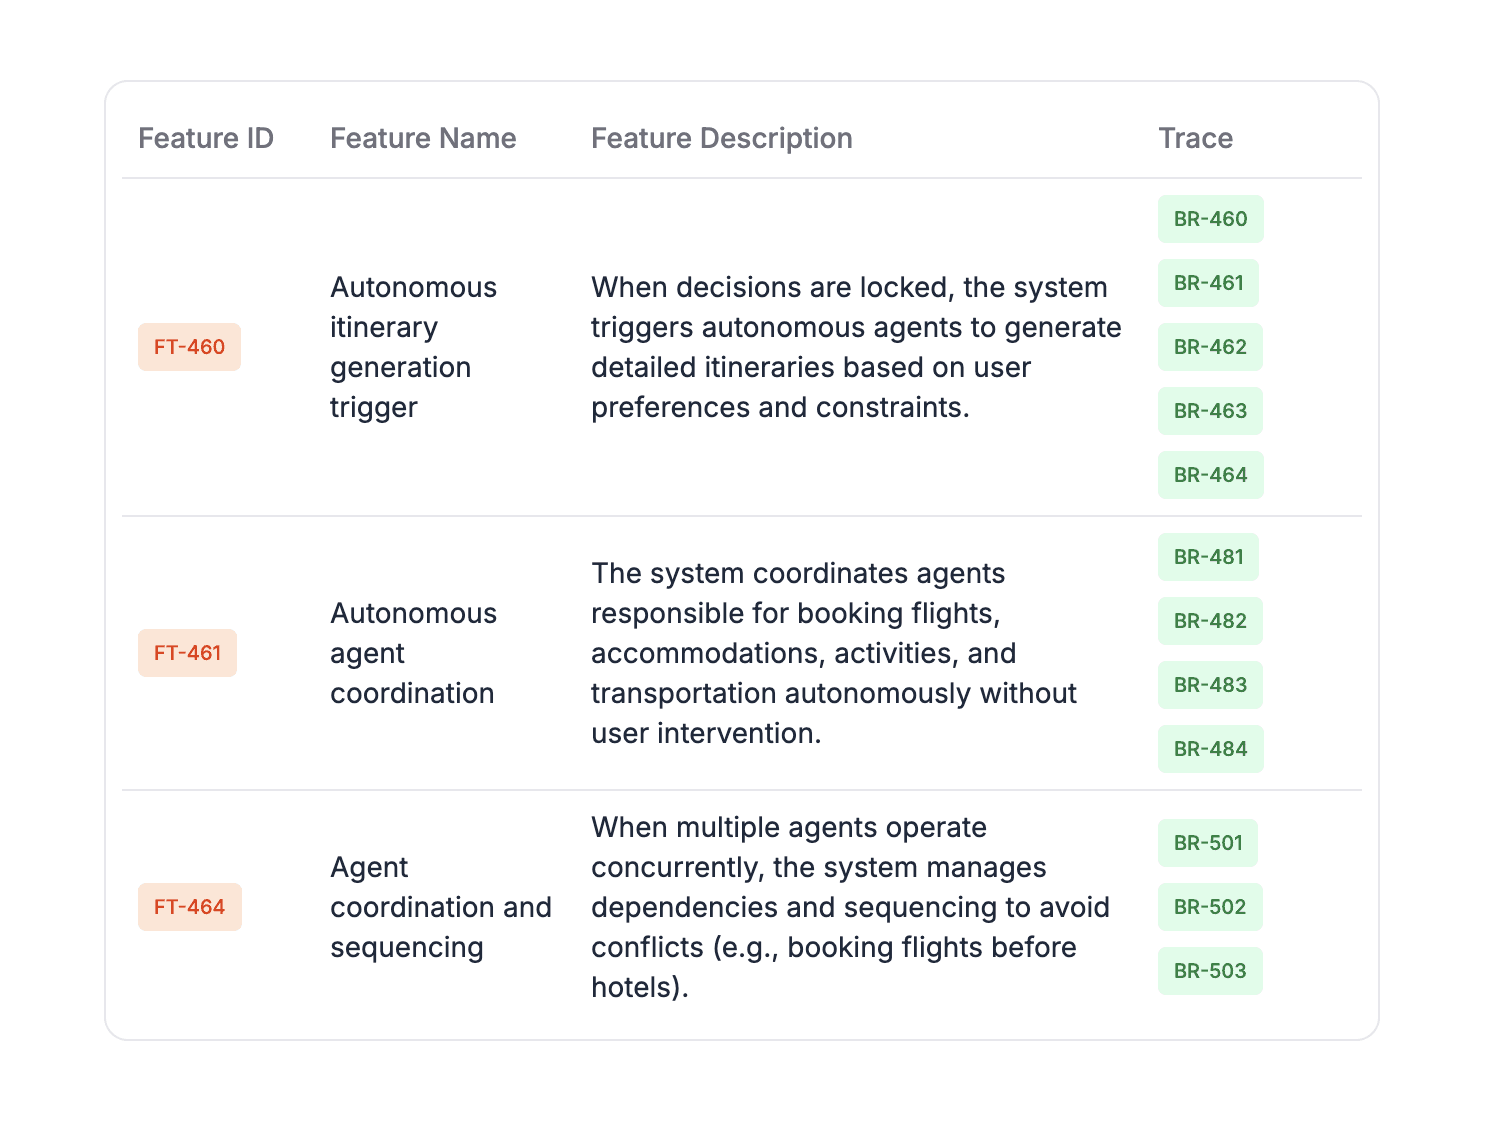The image size is (1498, 1128).
Task: Select trace badge BR-464
Action: click(x=1210, y=475)
